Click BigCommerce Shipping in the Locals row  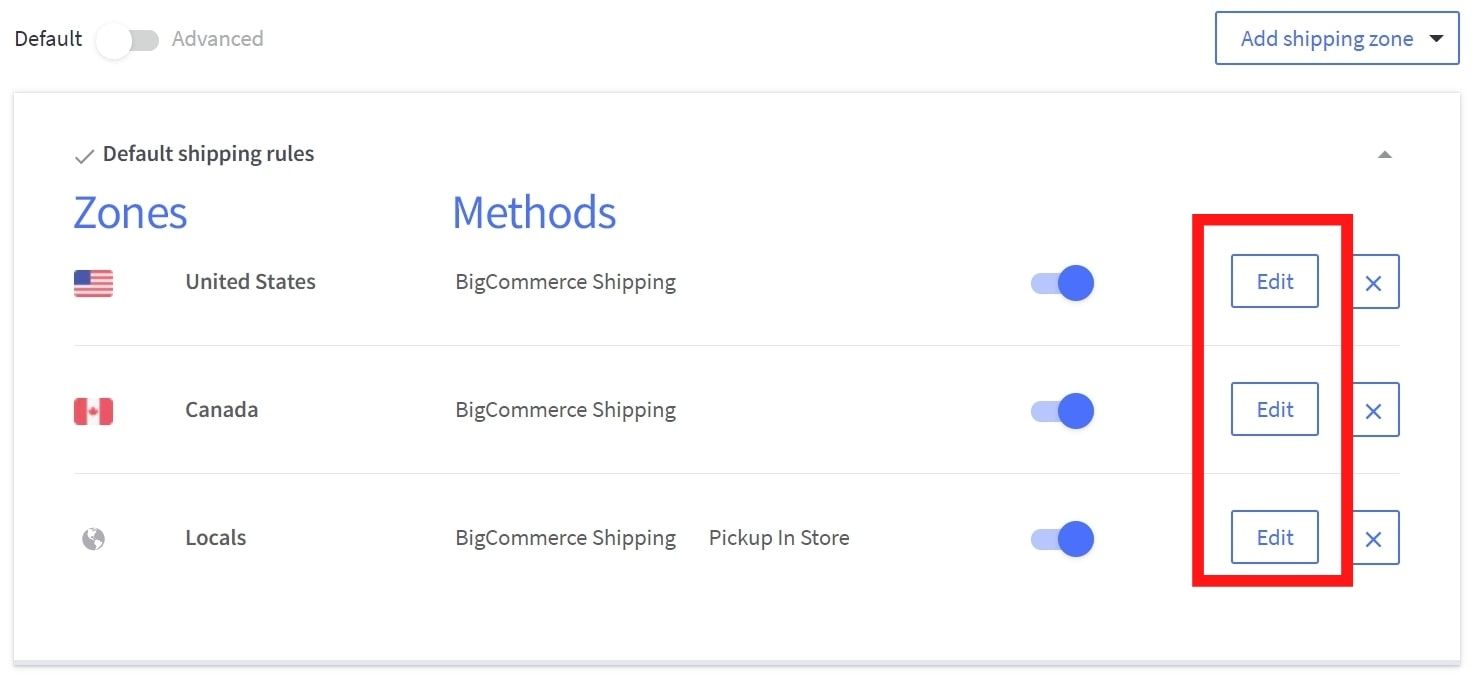(x=565, y=538)
